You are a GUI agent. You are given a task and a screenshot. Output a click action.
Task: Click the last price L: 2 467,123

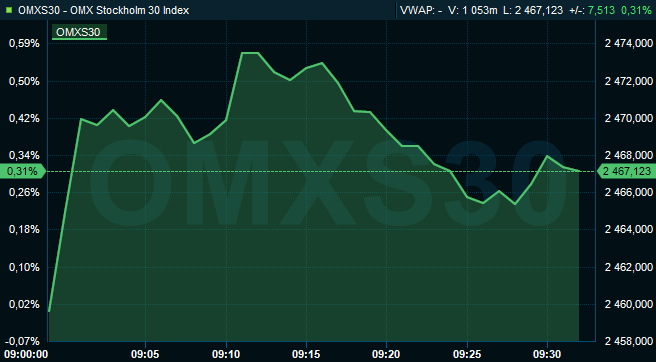(x=533, y=10)
